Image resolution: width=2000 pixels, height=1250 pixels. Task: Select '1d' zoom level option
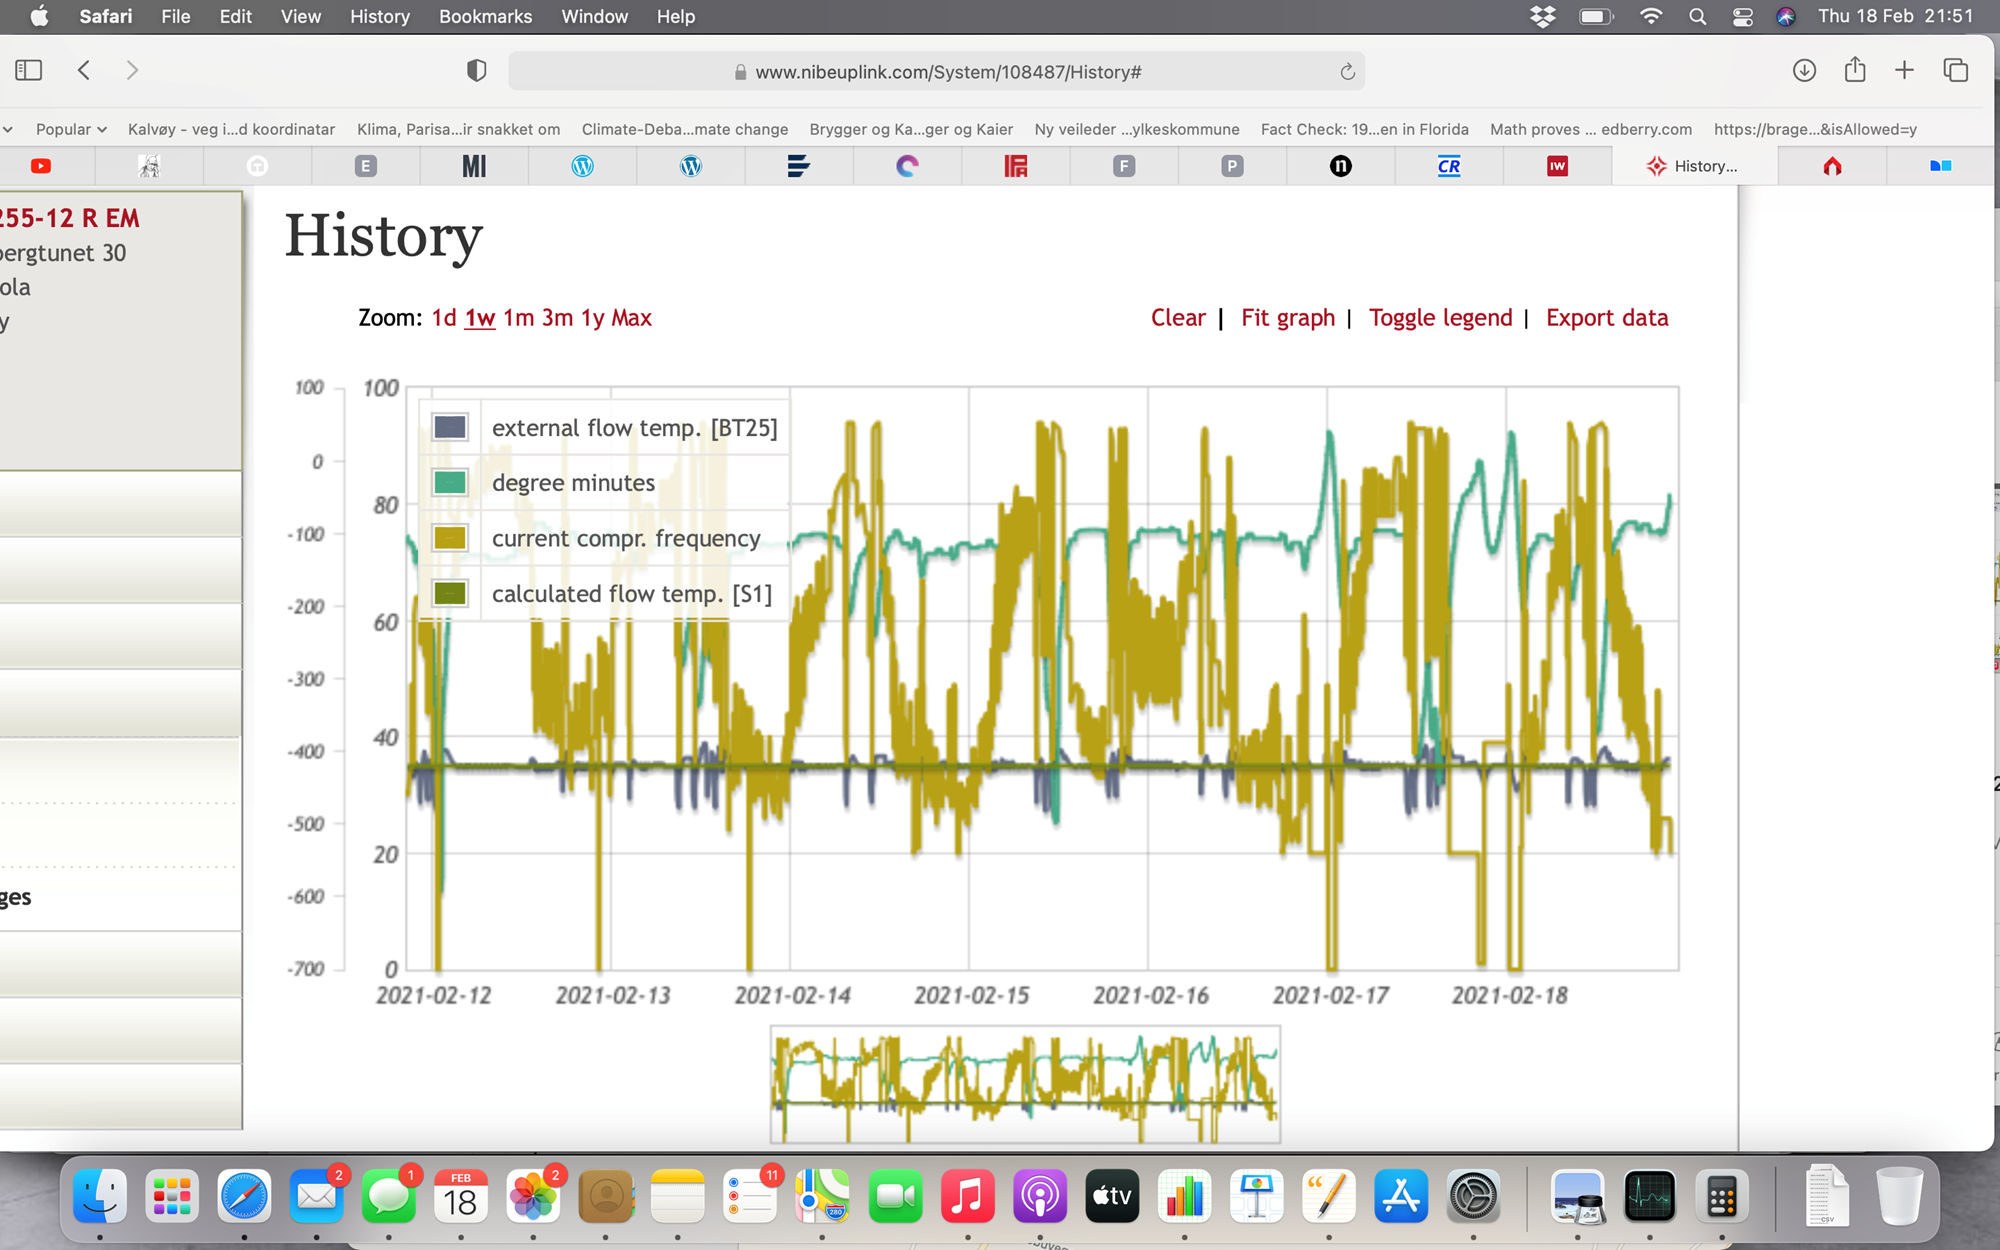[442, 317]
